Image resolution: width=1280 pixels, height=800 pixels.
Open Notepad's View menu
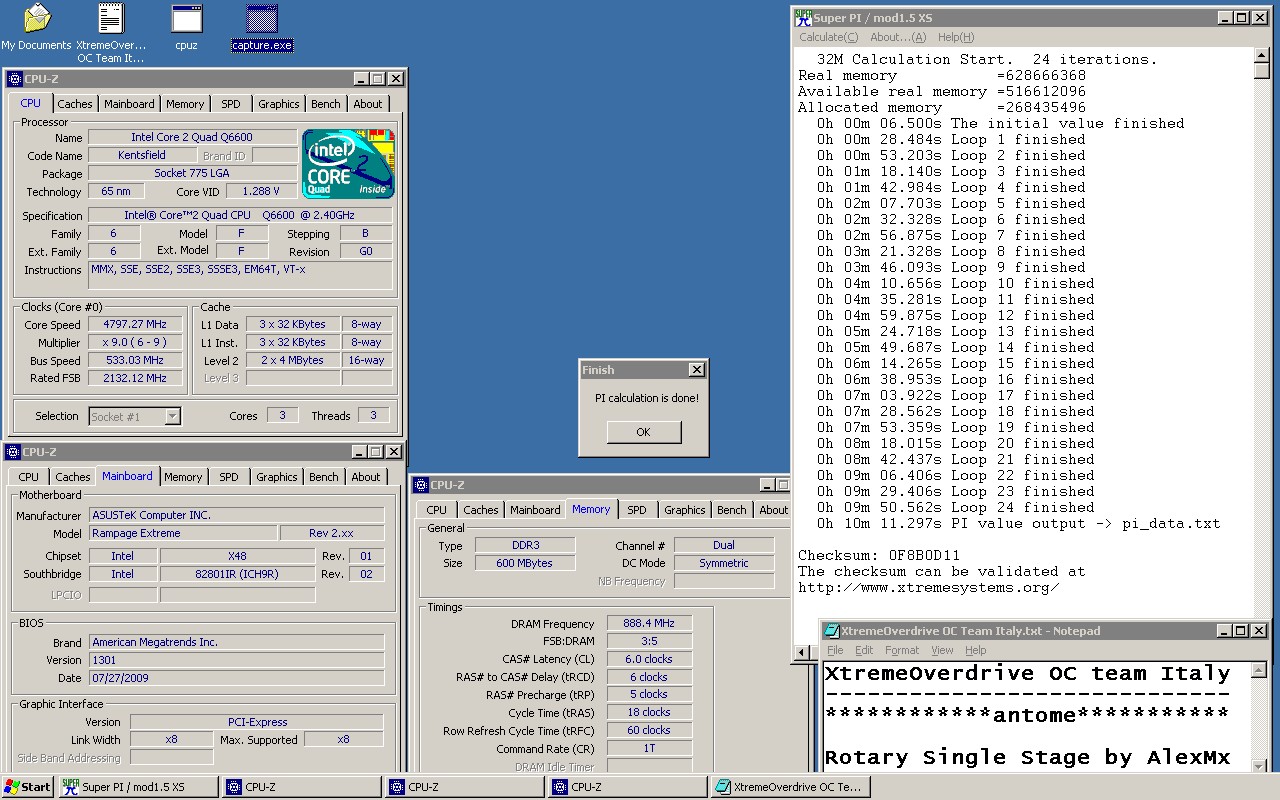[x=942, y=650]
